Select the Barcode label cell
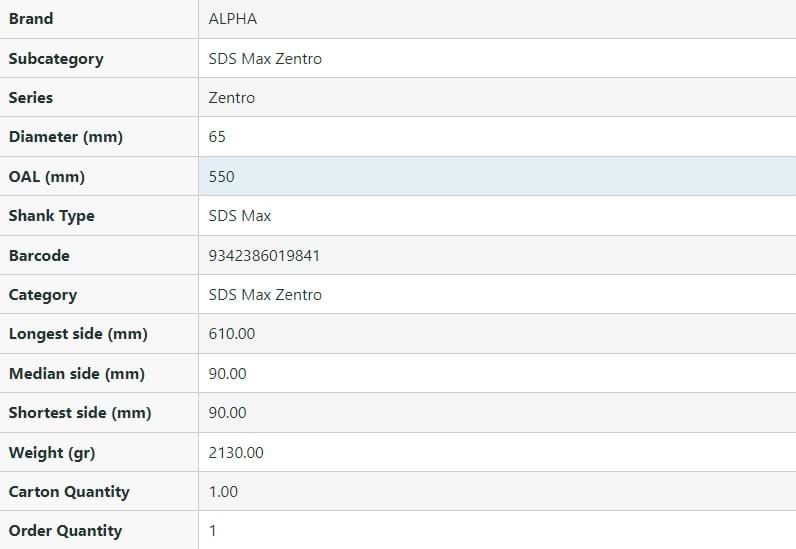 (39, 256)
